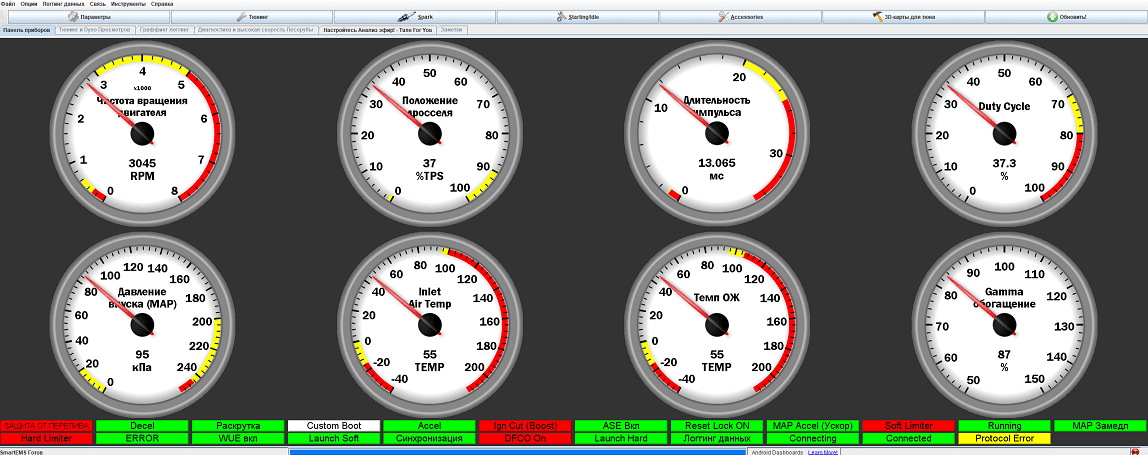Click the RPM engine speed gauge
Image resolution: width=1148 pixels, height=455 pixels.
click(143, 133)
